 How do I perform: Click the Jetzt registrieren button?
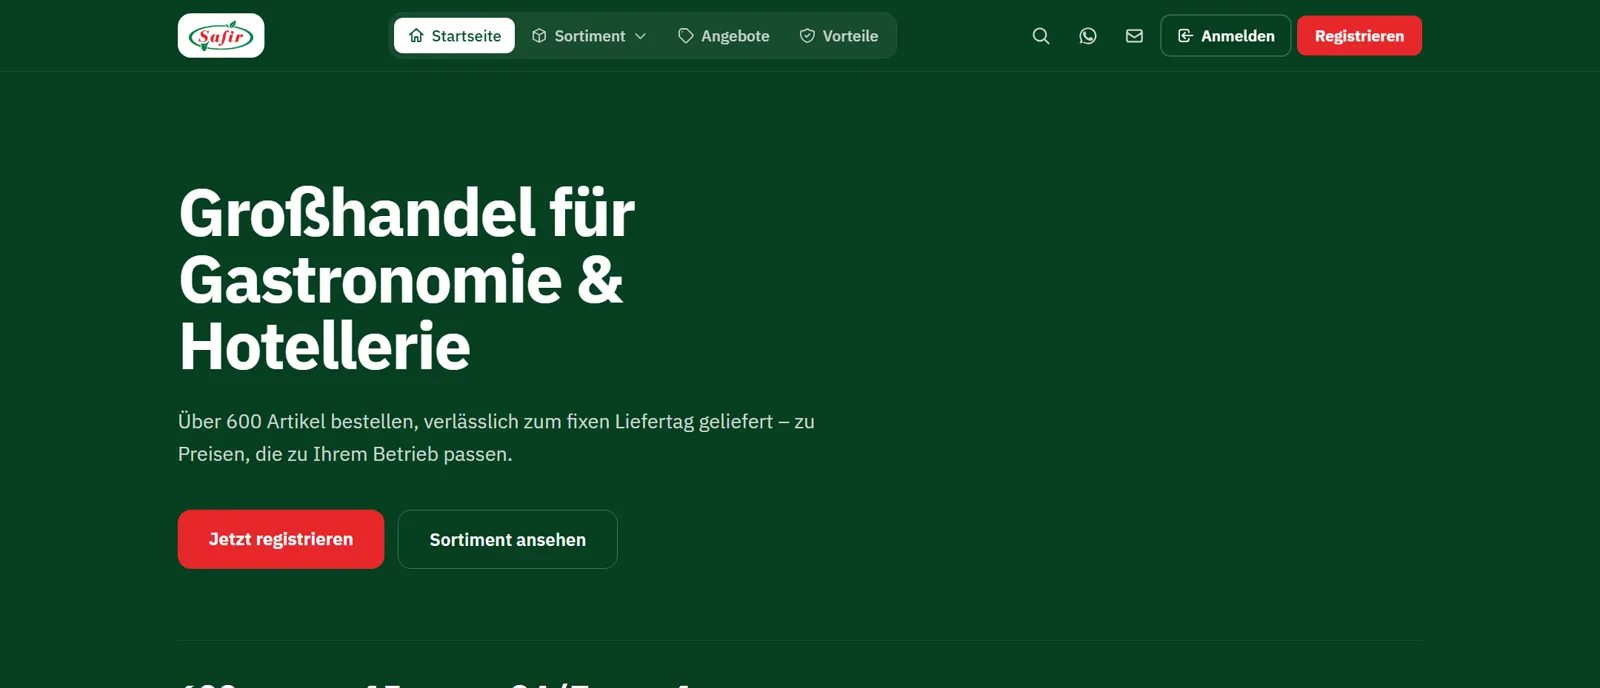click(x=281, y=539)
